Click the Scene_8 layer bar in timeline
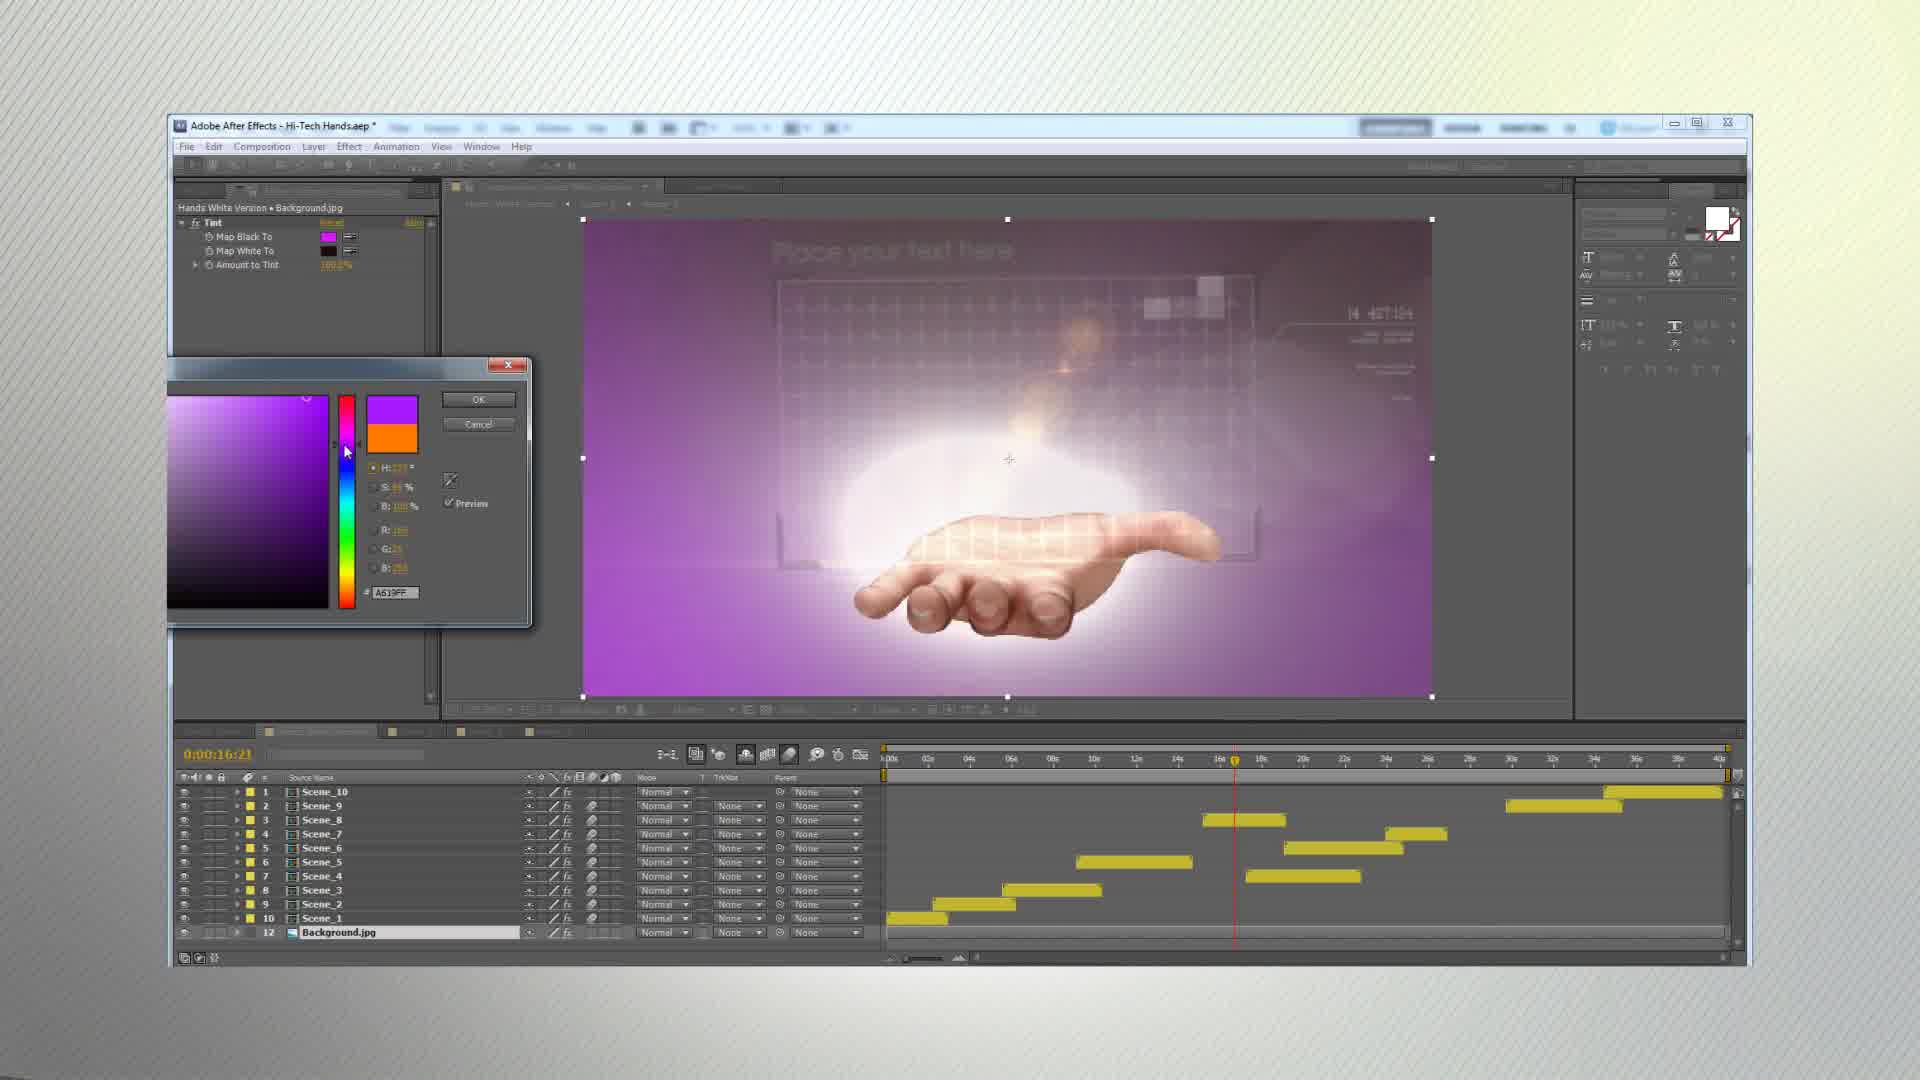 [x=1244, y=820]
